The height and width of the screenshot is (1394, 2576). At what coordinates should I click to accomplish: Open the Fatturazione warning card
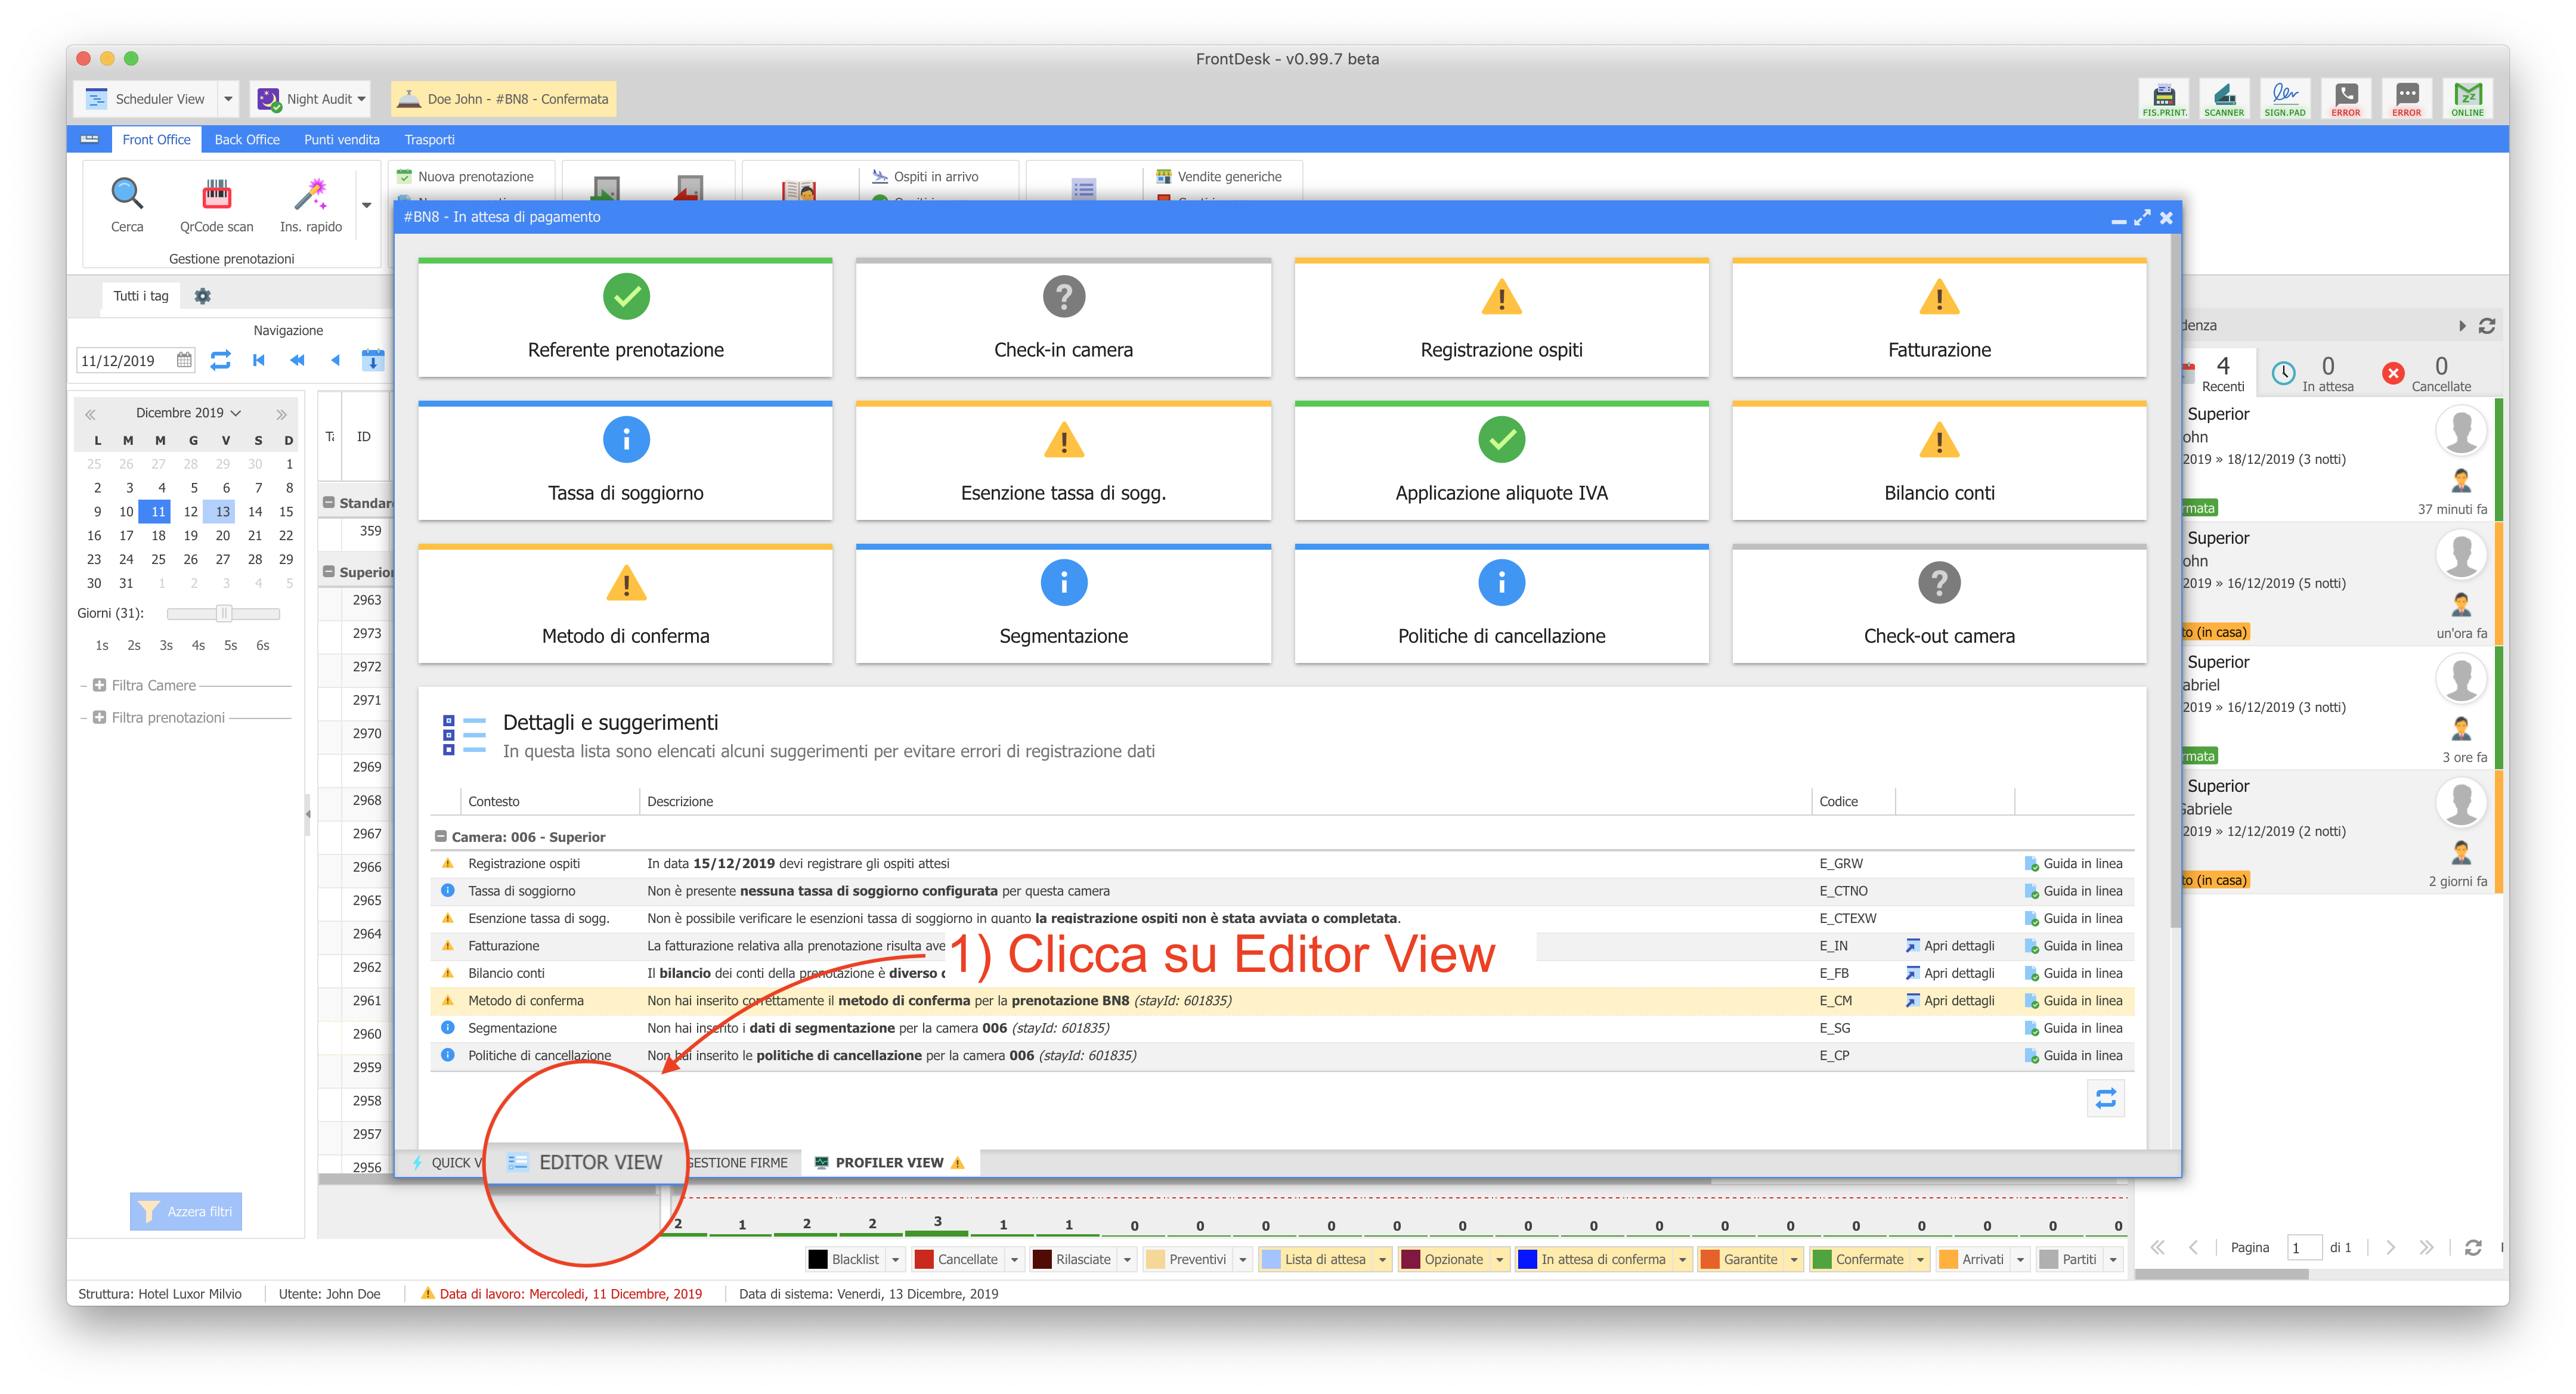(1939, 318)
